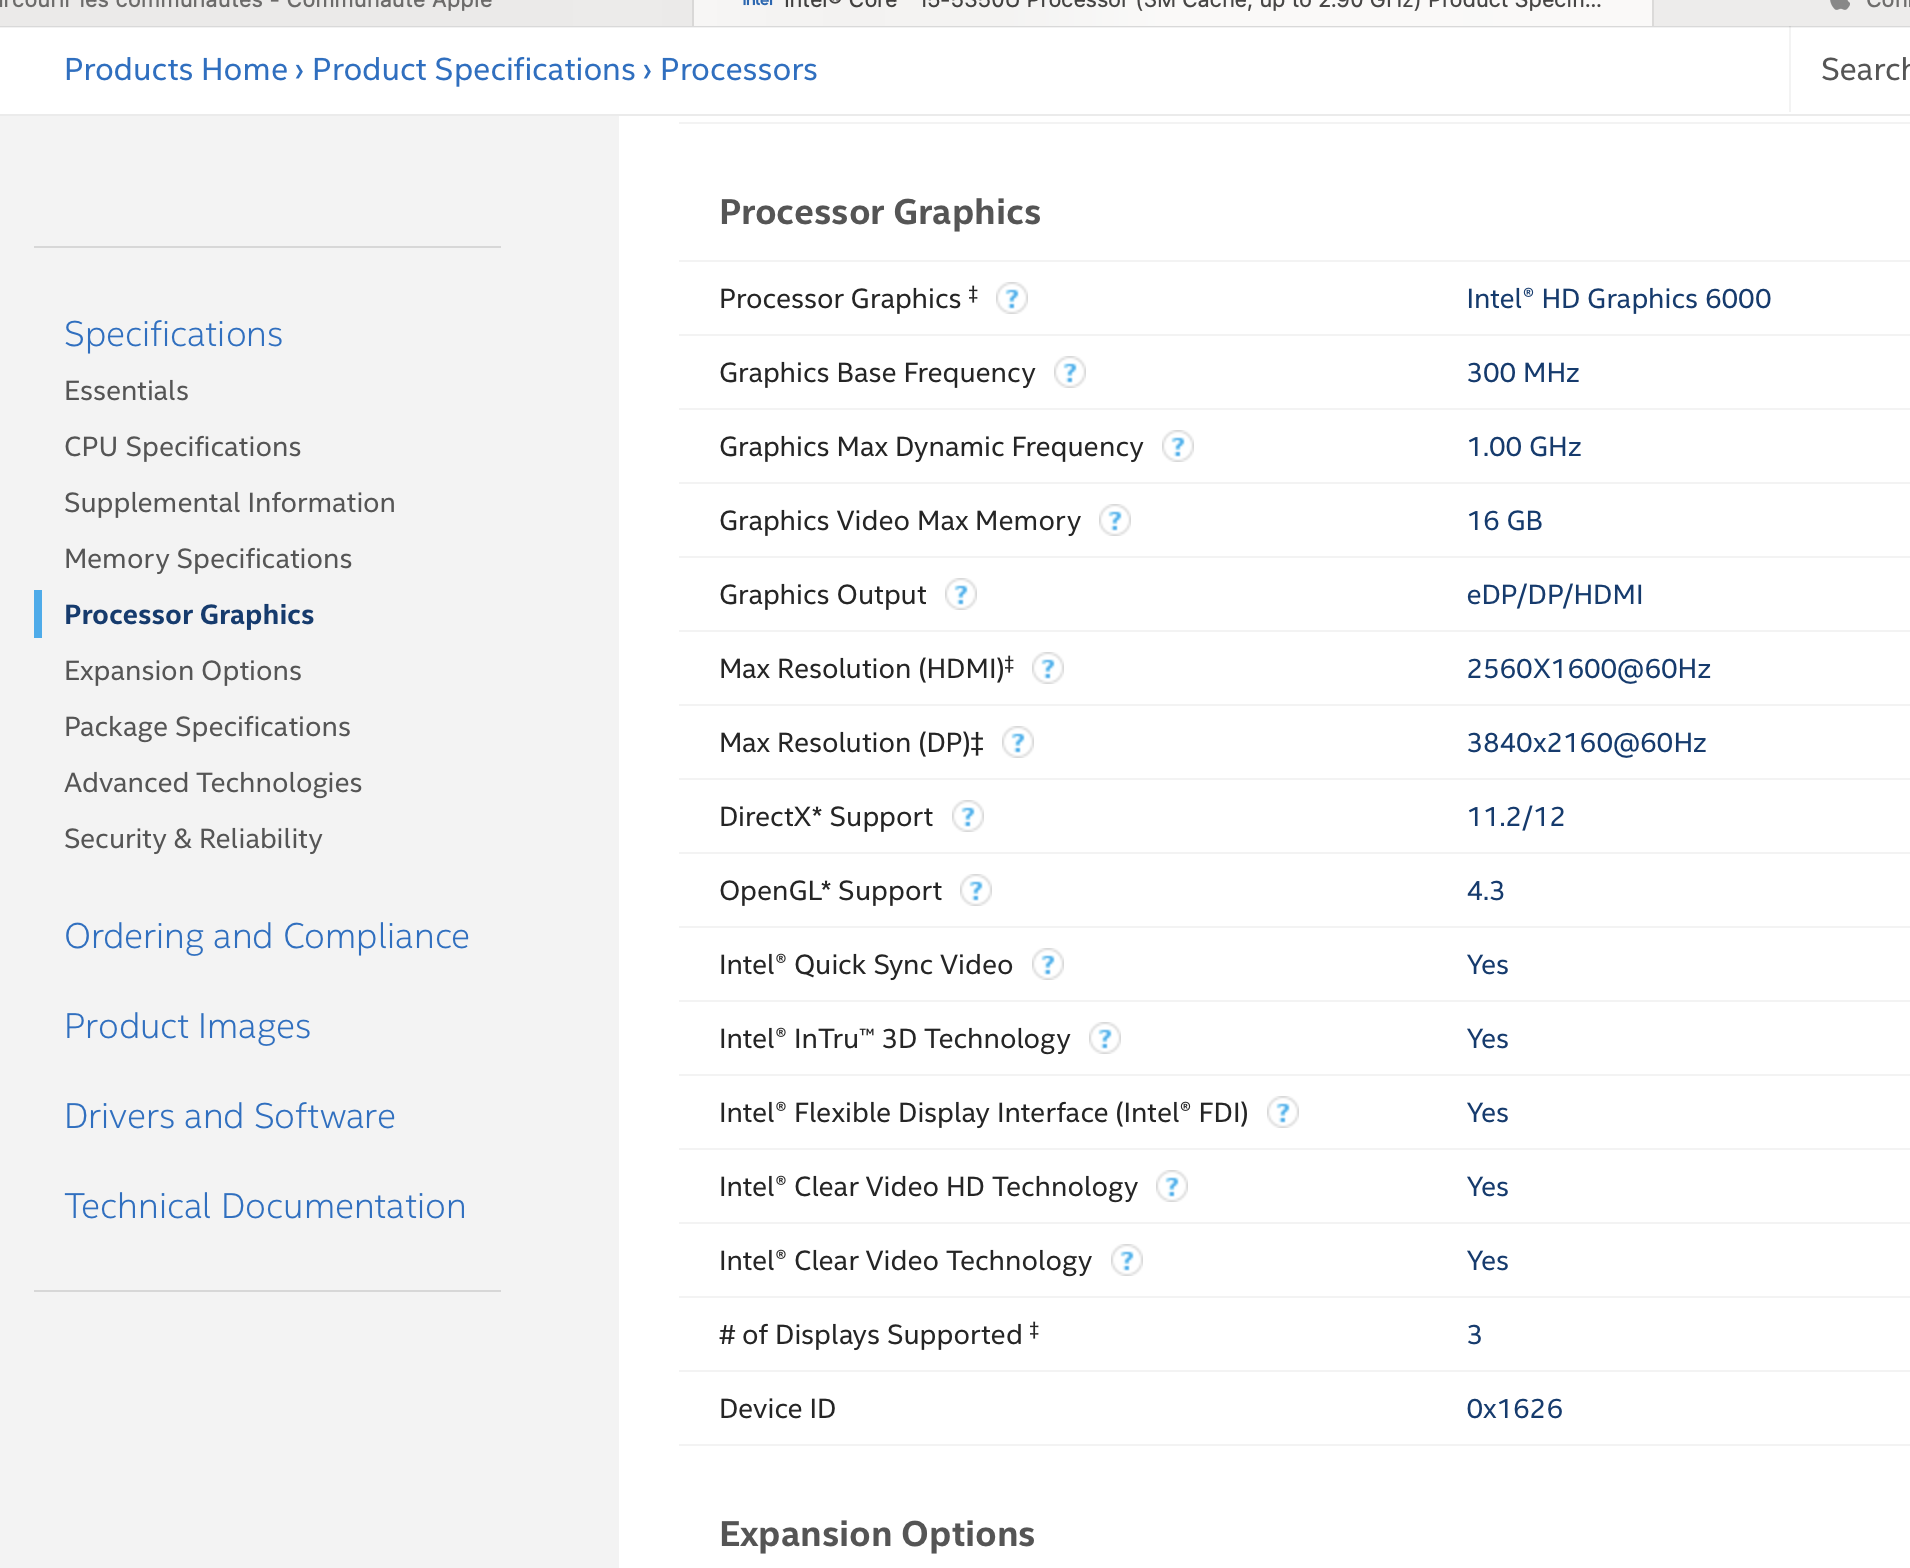Click help icon for Intel Flexible Display Interface
The image size is (1910, 1568).
(x=1282, y=1113)
